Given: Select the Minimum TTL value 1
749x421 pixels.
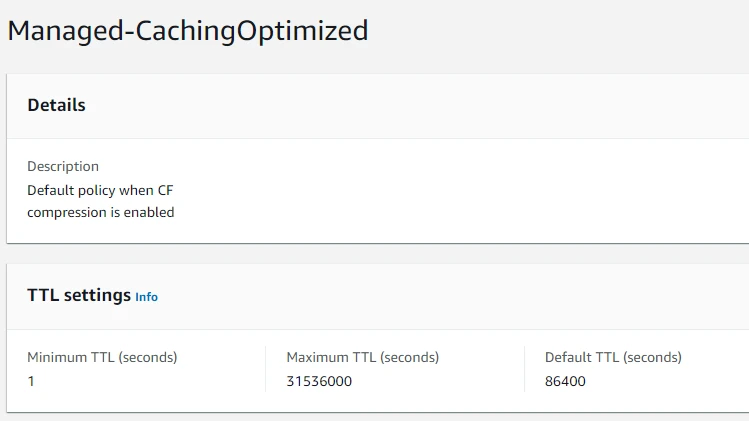Looking at the screenshot, I should 31,381.
